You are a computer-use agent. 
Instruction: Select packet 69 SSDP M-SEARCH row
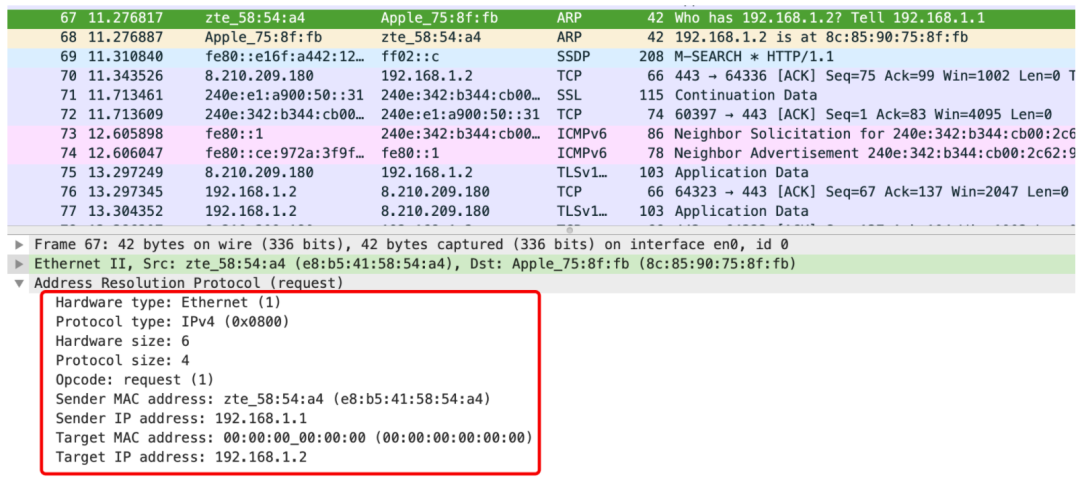coord(541,56)
